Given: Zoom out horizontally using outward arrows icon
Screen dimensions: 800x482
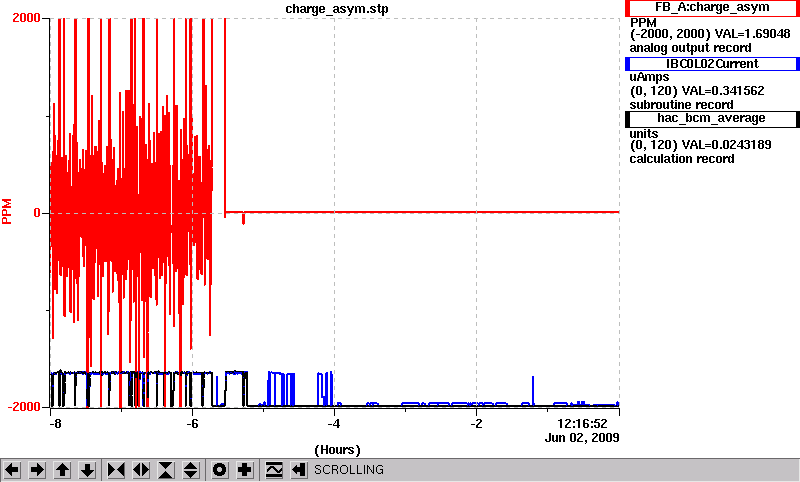Looking at the screenshot, I should click(x=141, y=470).
